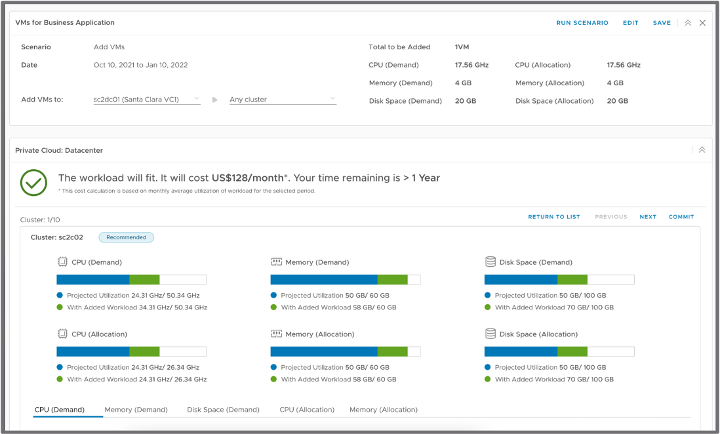
Task: Click the CPU (Demand) utilization bar
Action: point(131,280)
